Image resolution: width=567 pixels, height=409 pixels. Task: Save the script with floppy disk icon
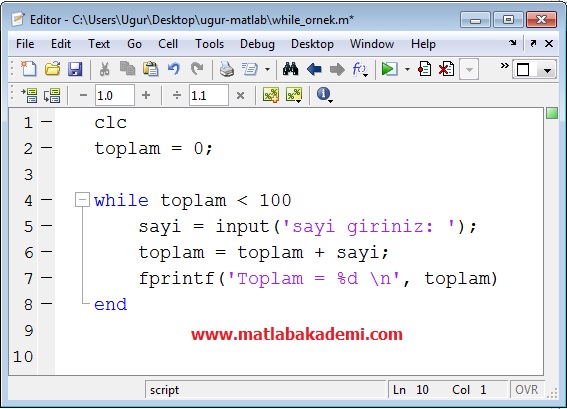pos(75,69)
